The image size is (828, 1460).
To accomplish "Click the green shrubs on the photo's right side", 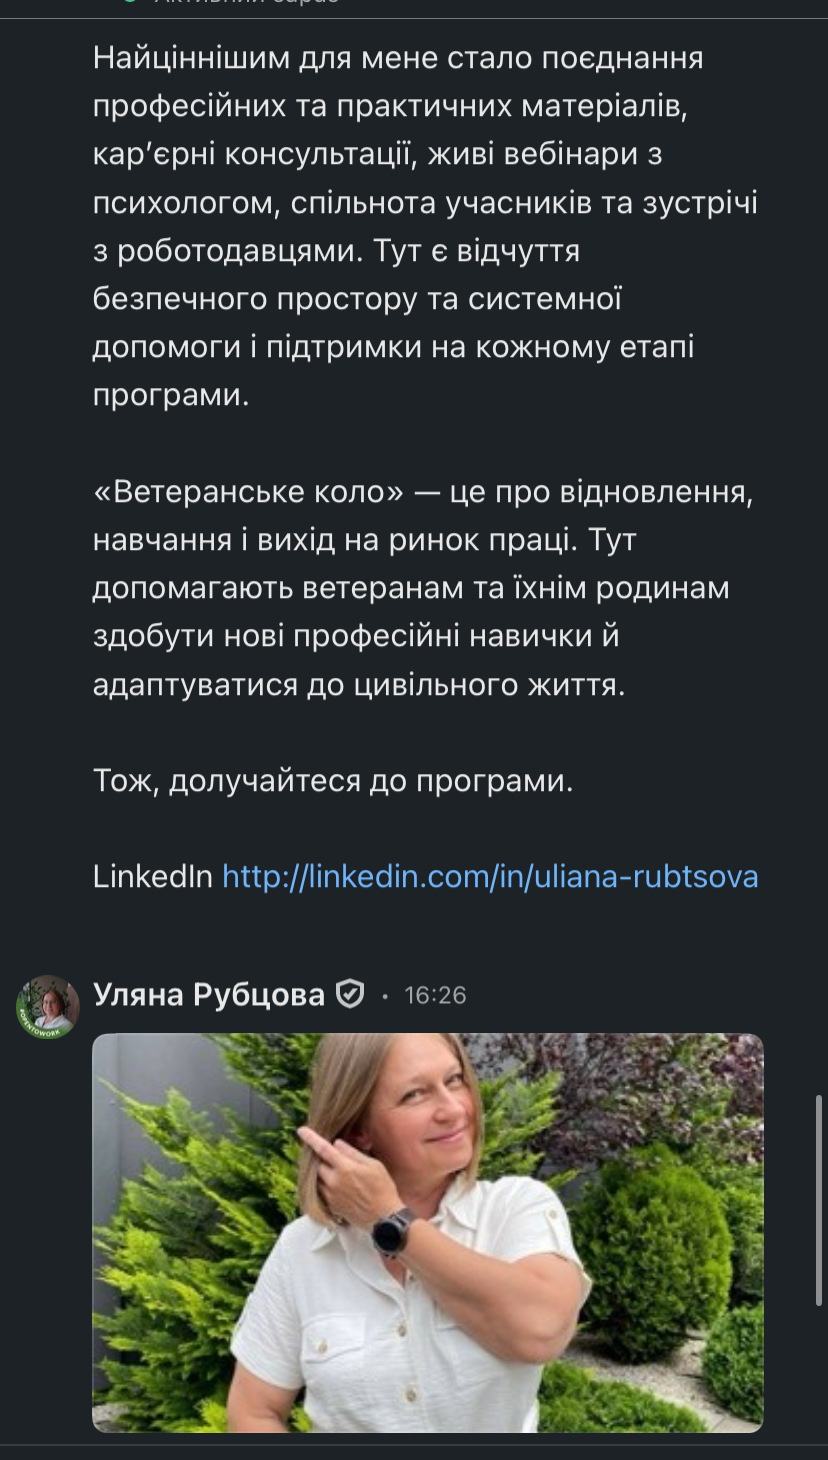I will tap(660, 1240).
